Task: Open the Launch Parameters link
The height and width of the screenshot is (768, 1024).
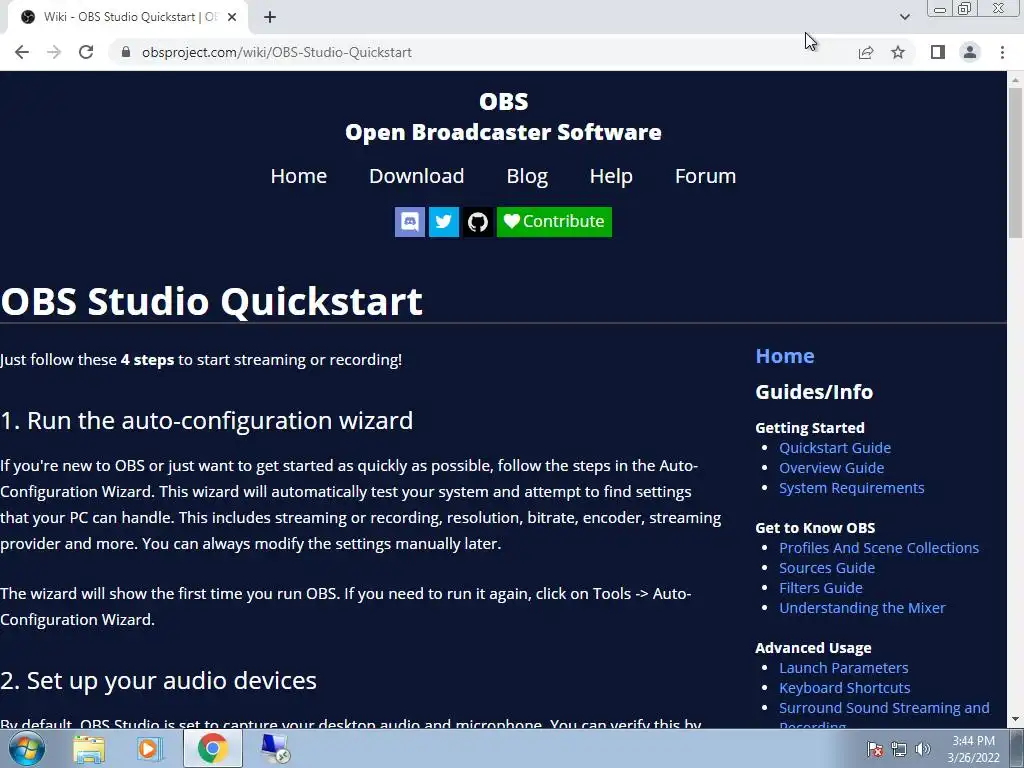Action: (x=844, y=668)
